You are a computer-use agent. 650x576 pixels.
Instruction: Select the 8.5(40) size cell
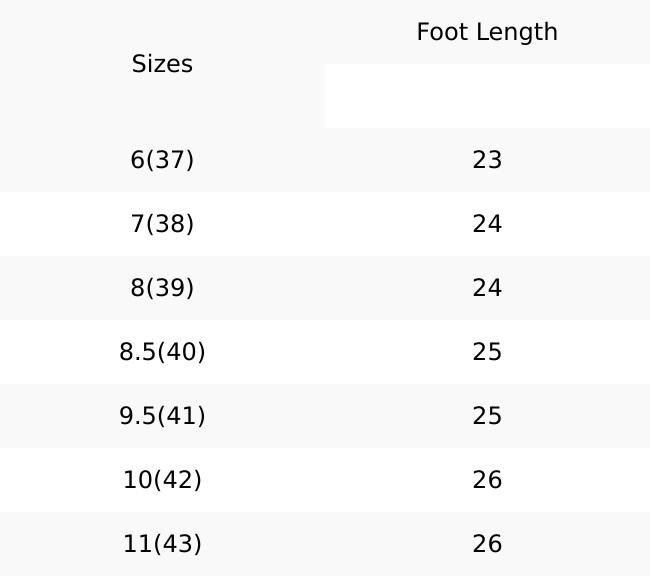click(x=162, y=352)
